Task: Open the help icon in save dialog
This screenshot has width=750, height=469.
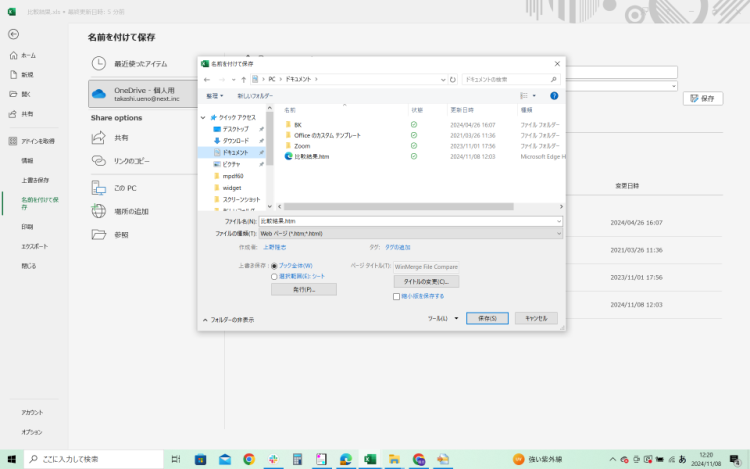Action: coord(553,96)
